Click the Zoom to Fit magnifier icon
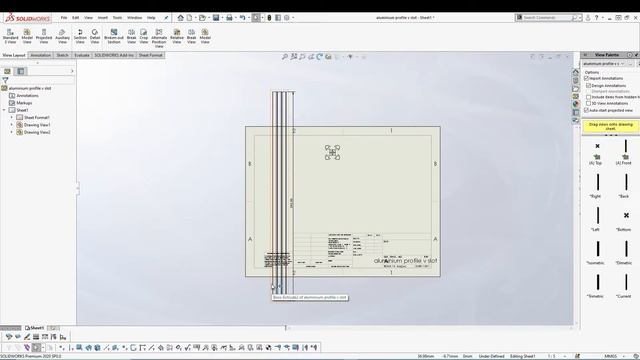640x360 pixels. pyautogui.click(x=285, y=57)
